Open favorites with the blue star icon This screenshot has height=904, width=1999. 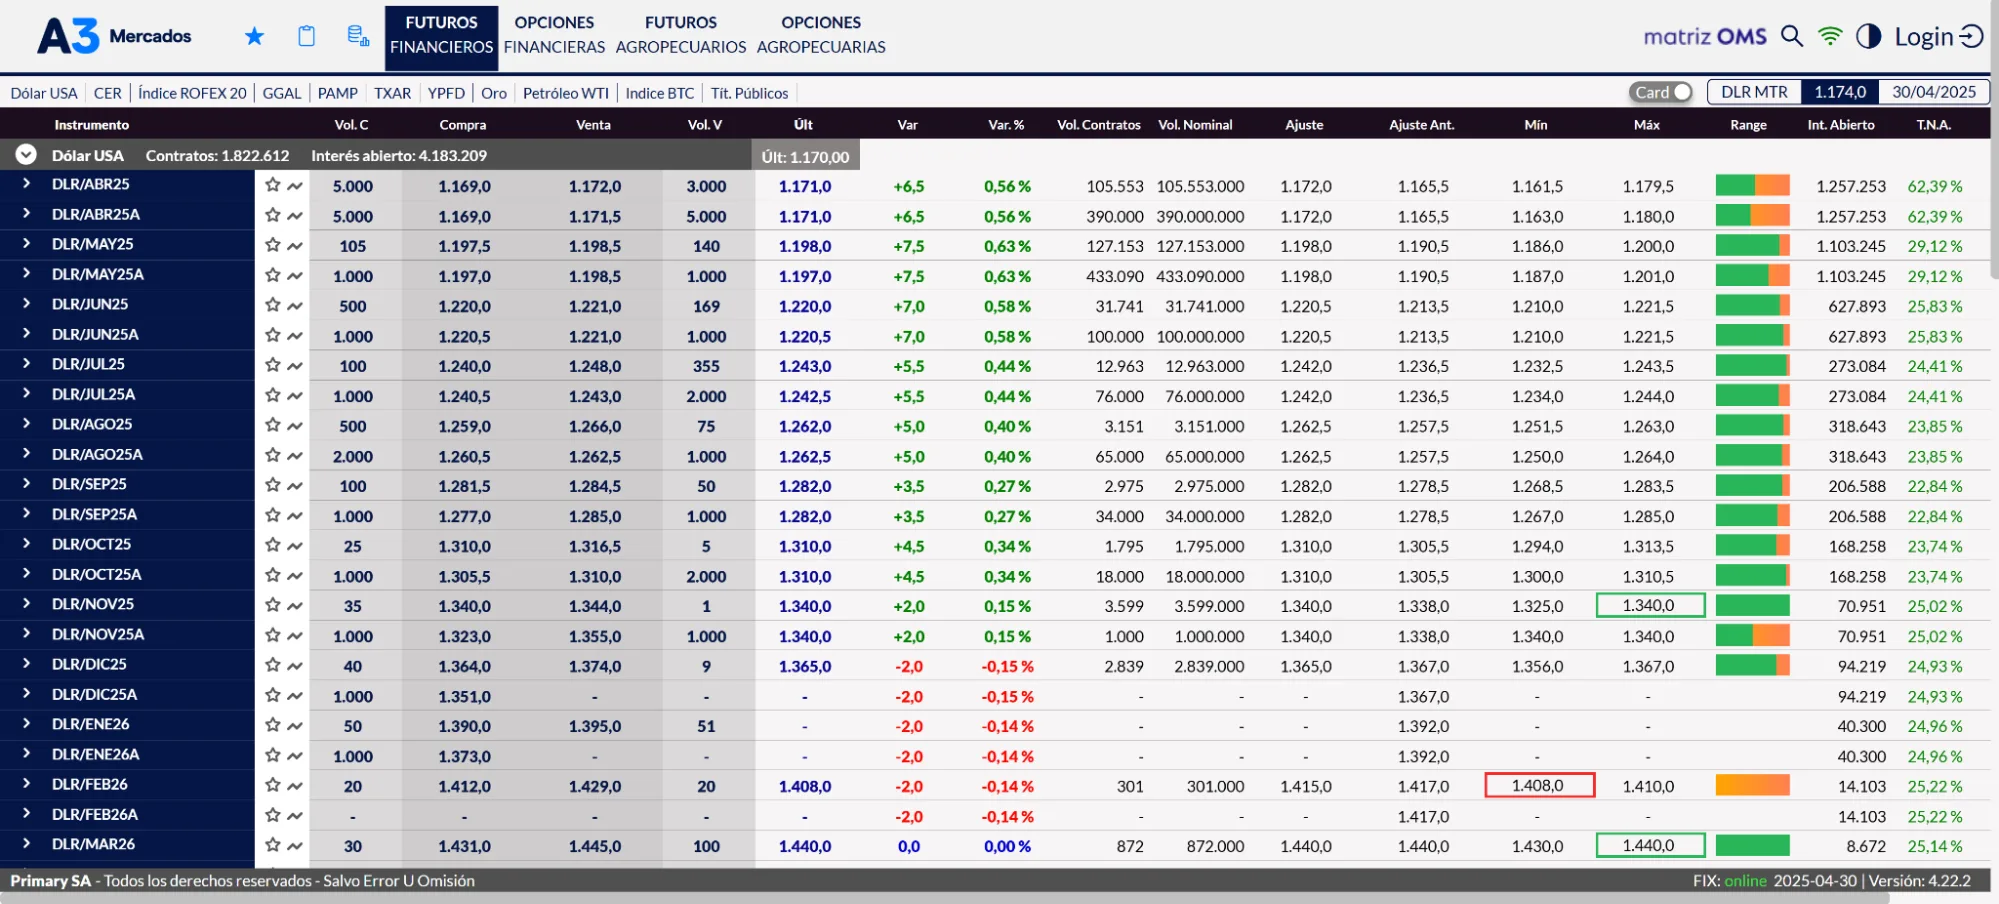coord(254,36)
